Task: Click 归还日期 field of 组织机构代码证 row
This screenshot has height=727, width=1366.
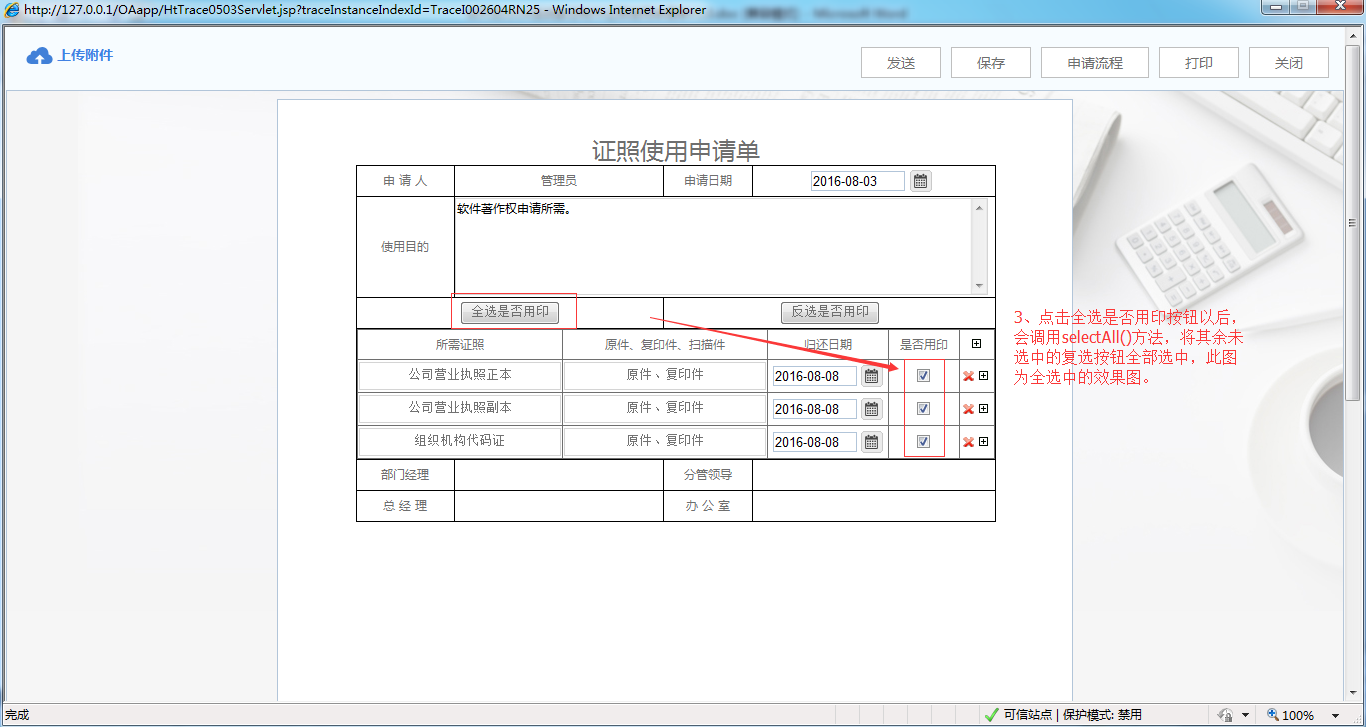Action: [x=814, y=442]
